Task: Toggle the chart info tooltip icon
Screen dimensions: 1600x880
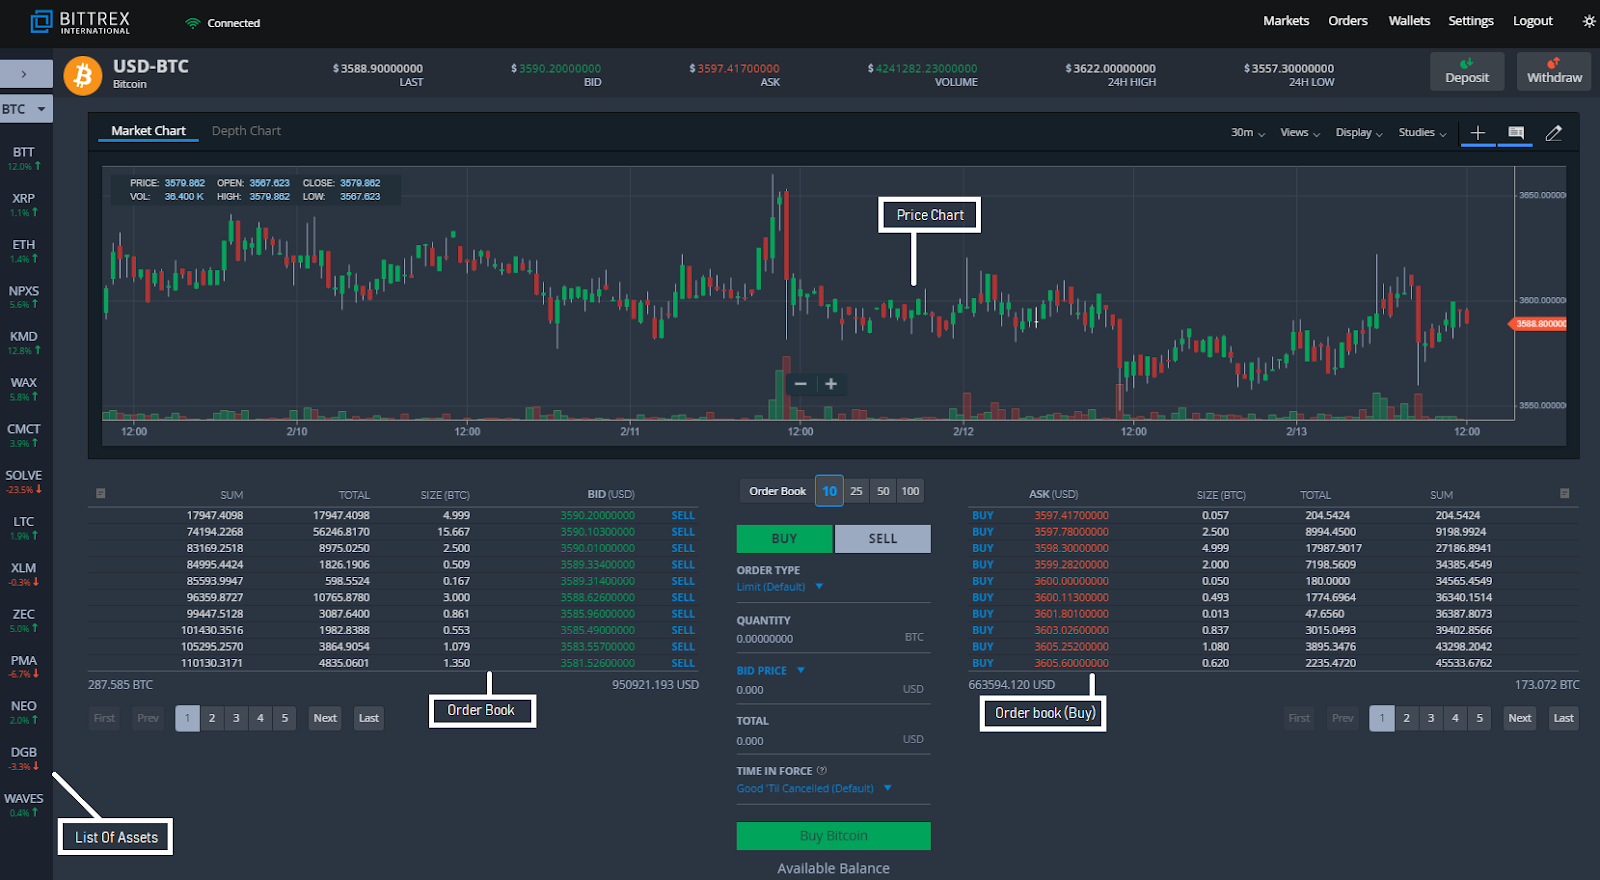Action: (x=1516, y=132)
